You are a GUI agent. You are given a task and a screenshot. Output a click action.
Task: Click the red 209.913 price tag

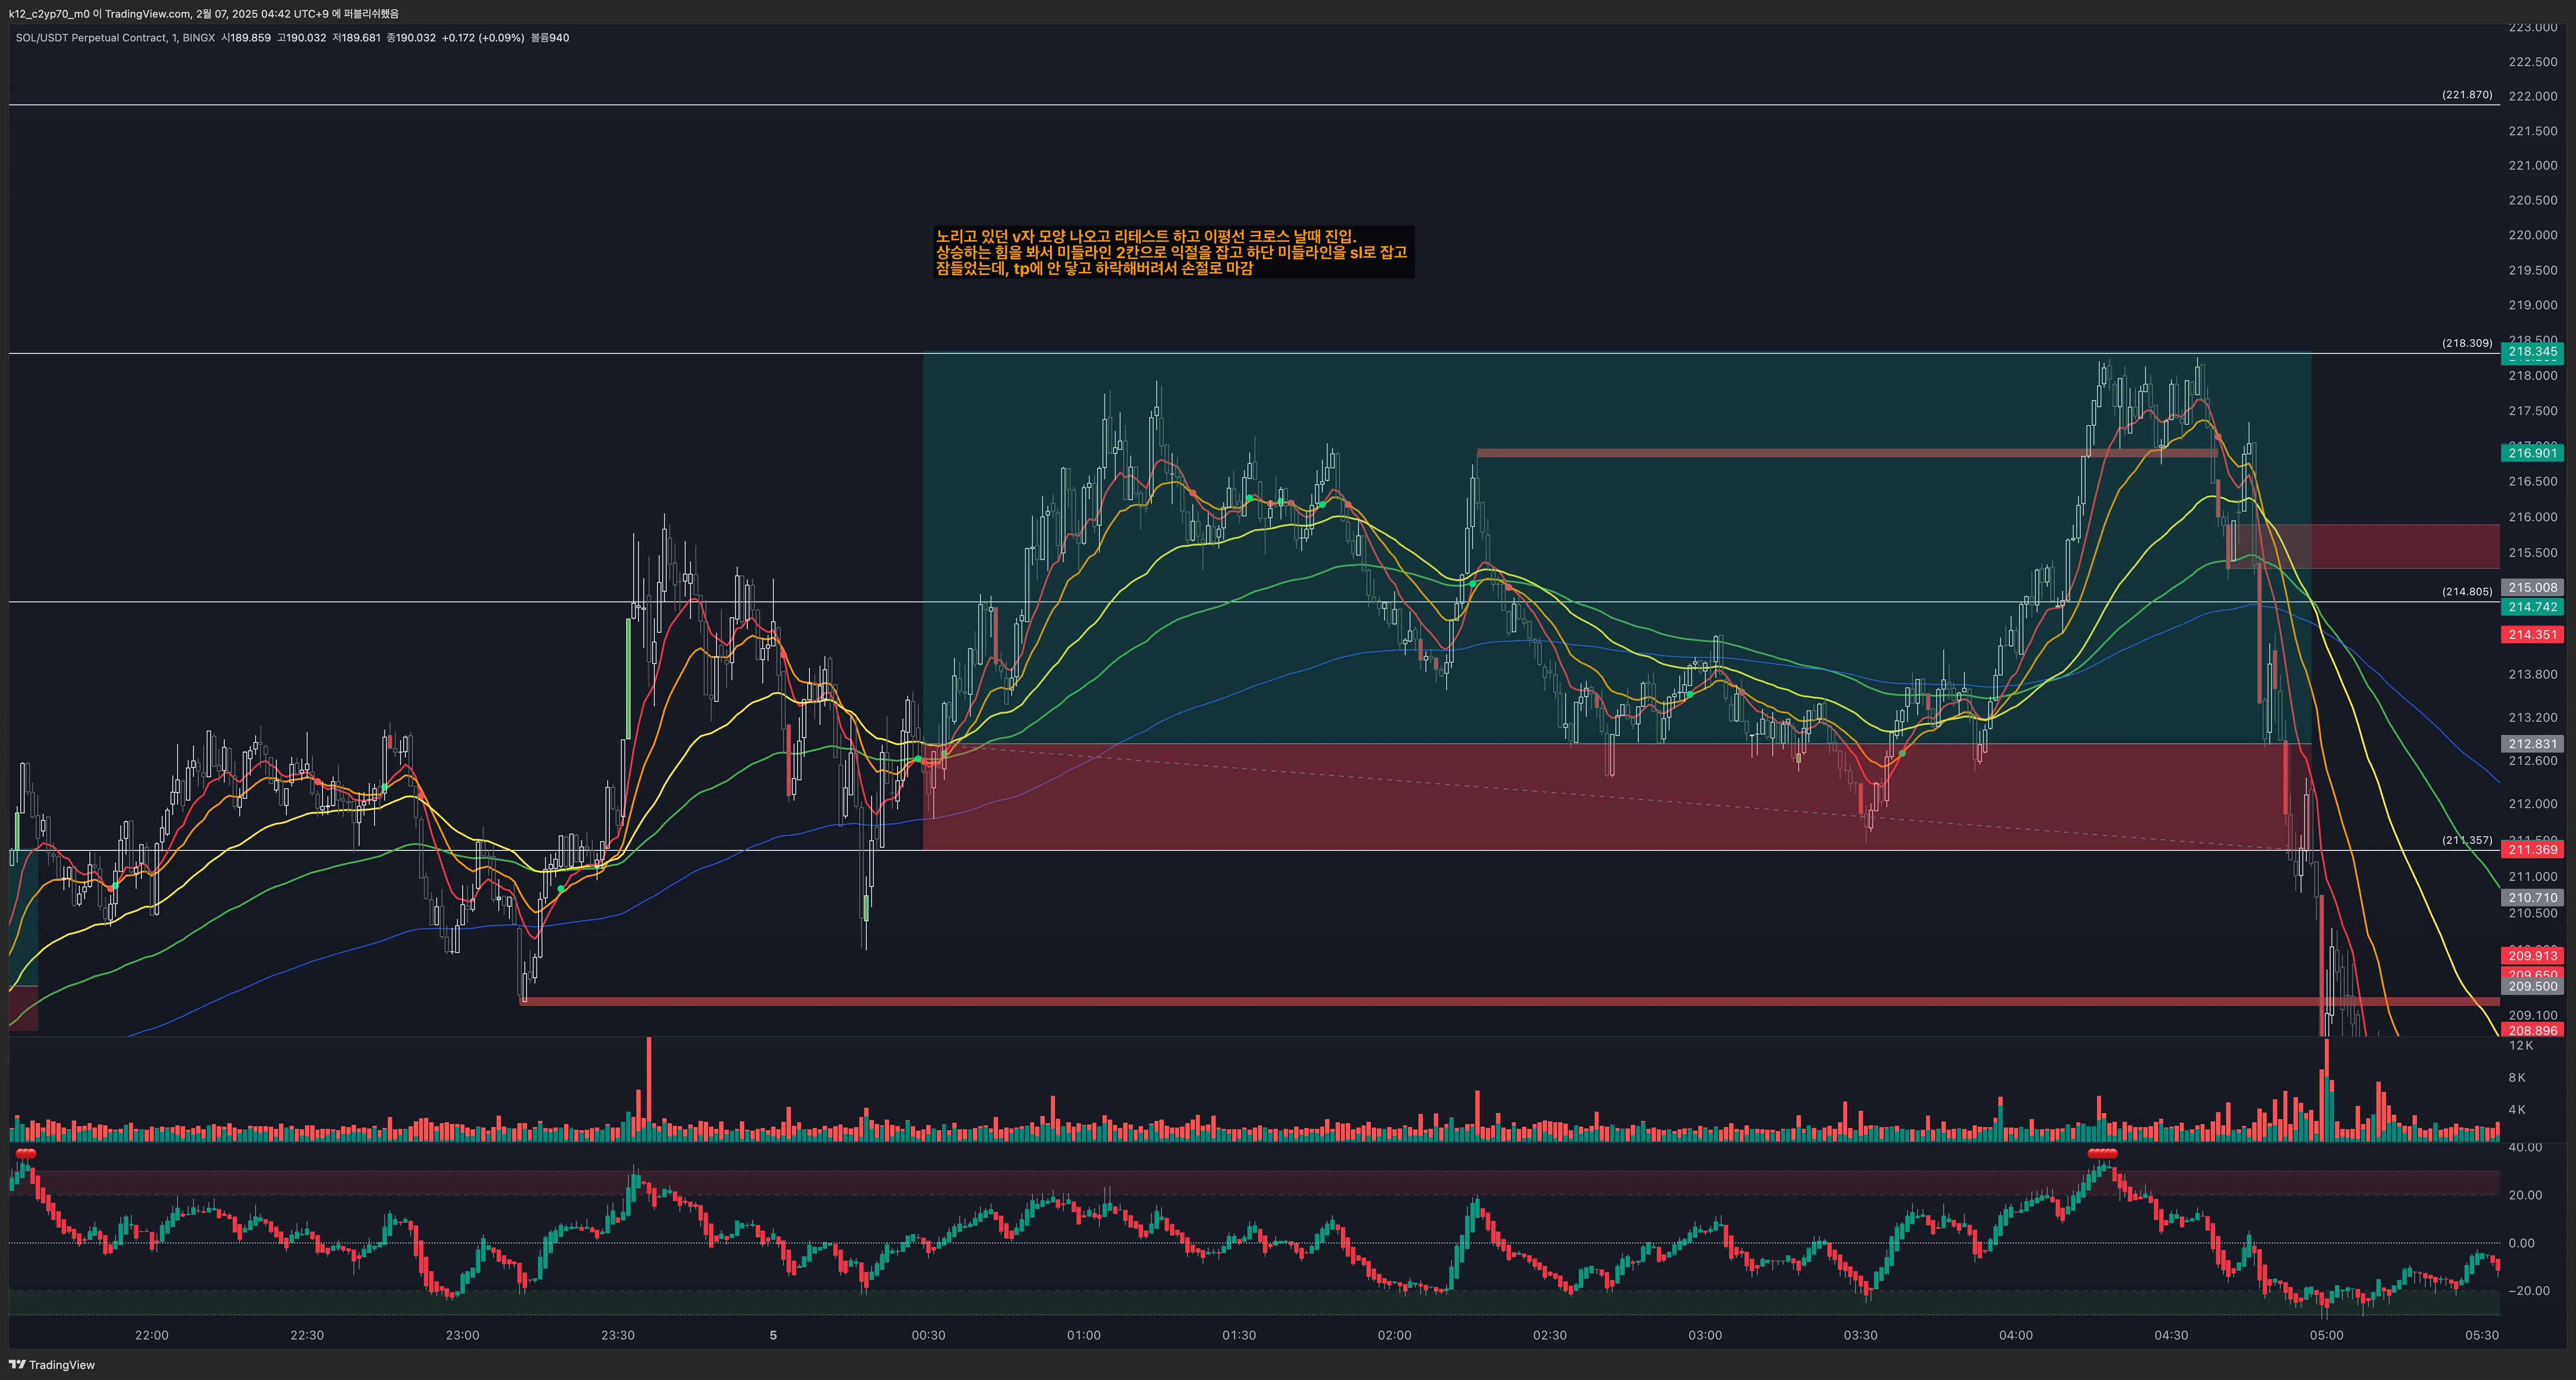coord(2532,956)
